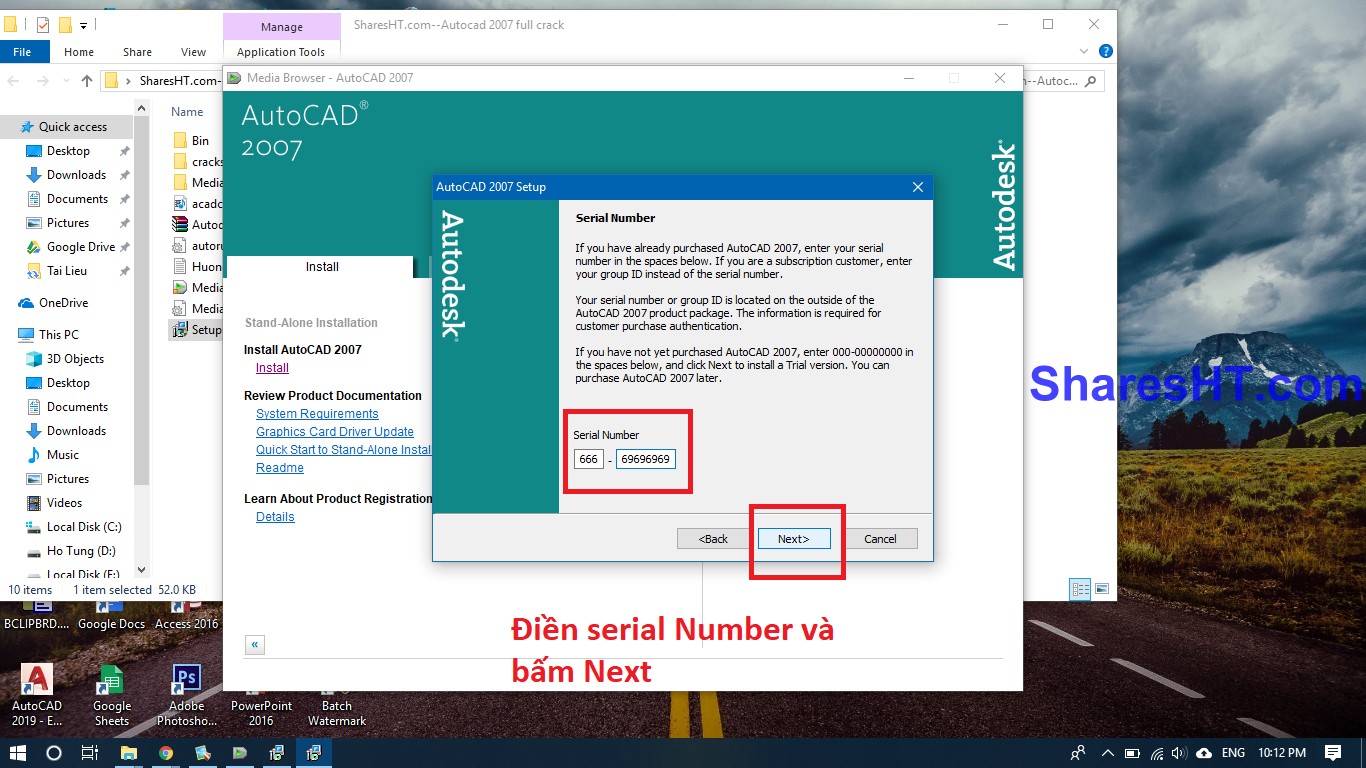Click navigation pane scrollbar down arrow
This screenshot has width=1366, height=768.
tap(141, 570)
